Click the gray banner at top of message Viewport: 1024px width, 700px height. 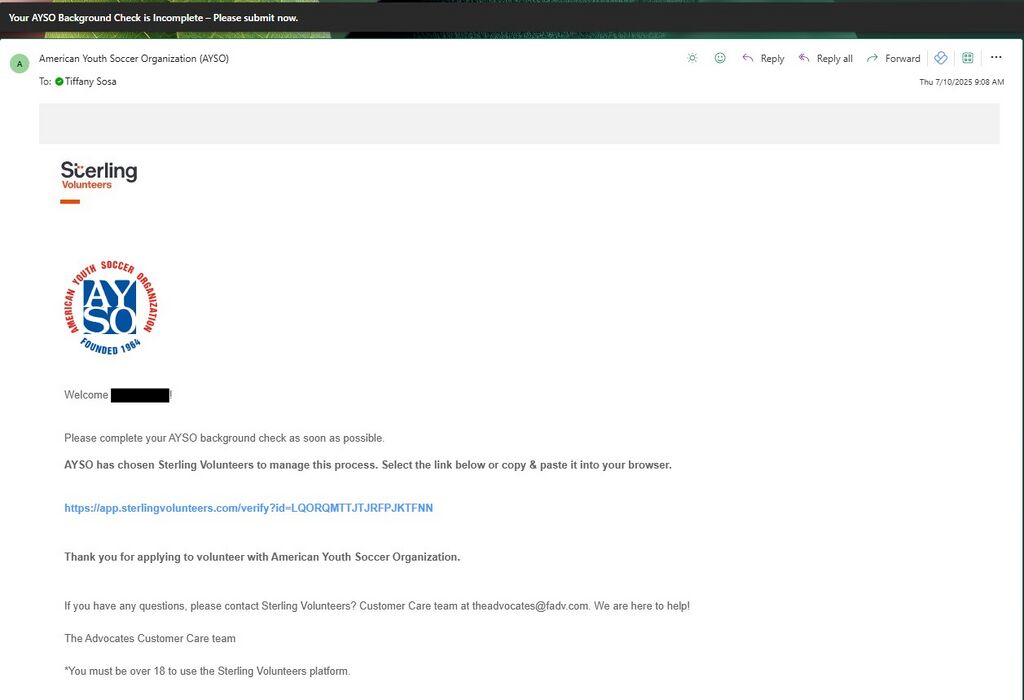pos(519,124)
